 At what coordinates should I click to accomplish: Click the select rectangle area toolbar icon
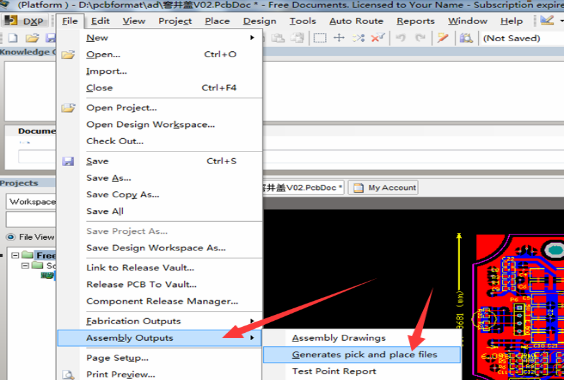tap(320, 38)
